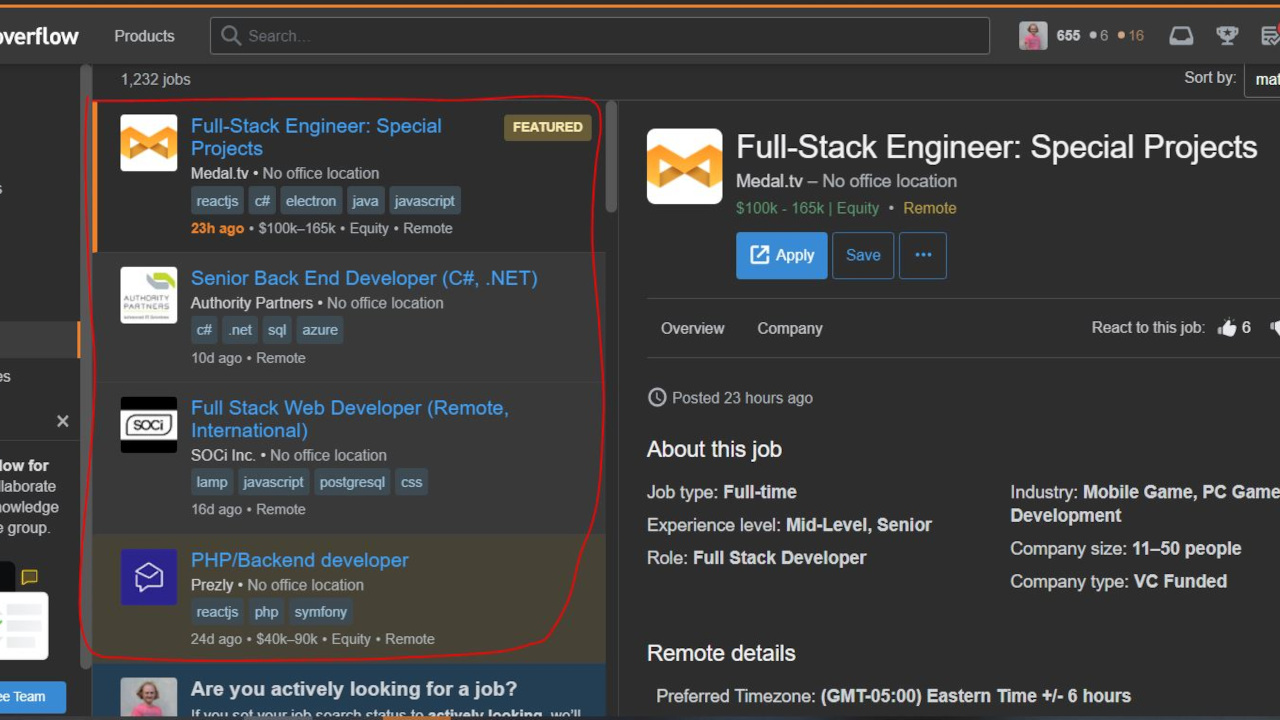Click the $100k - 165k | Equity salary text

[808, 208]
